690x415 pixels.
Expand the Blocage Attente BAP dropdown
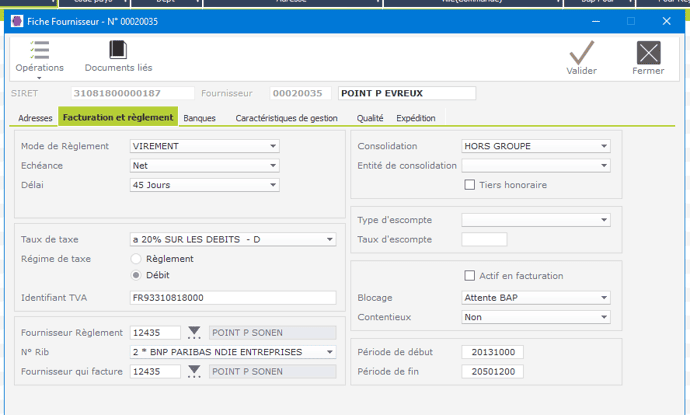click(604, 297)
